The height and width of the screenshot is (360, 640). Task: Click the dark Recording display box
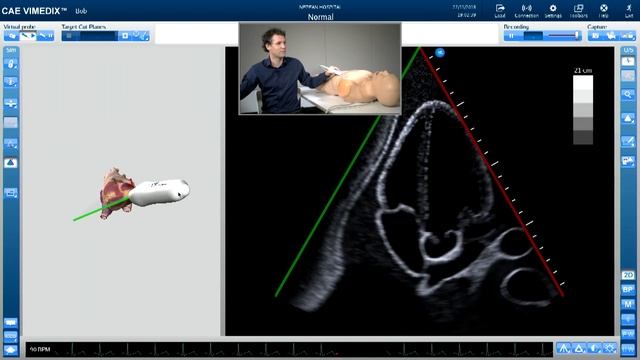pyautogui.click(x=533, y=36)
